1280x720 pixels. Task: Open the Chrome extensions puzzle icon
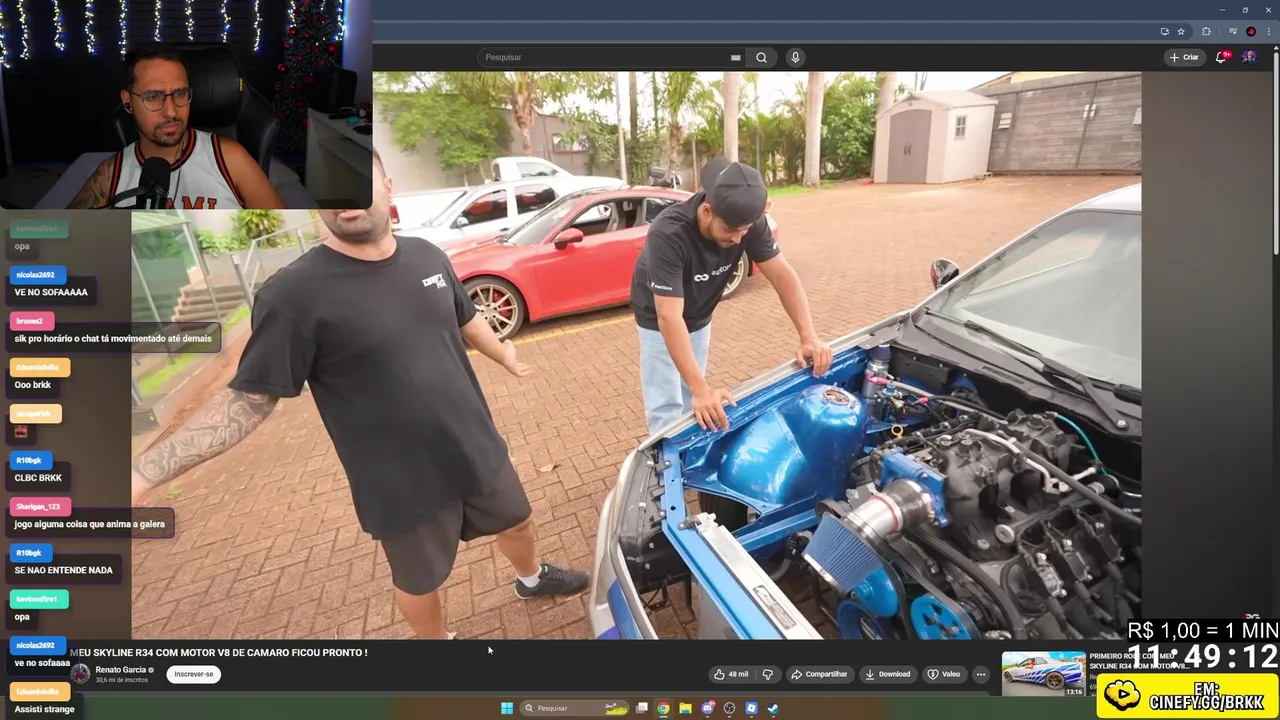tap(1206, 31)
